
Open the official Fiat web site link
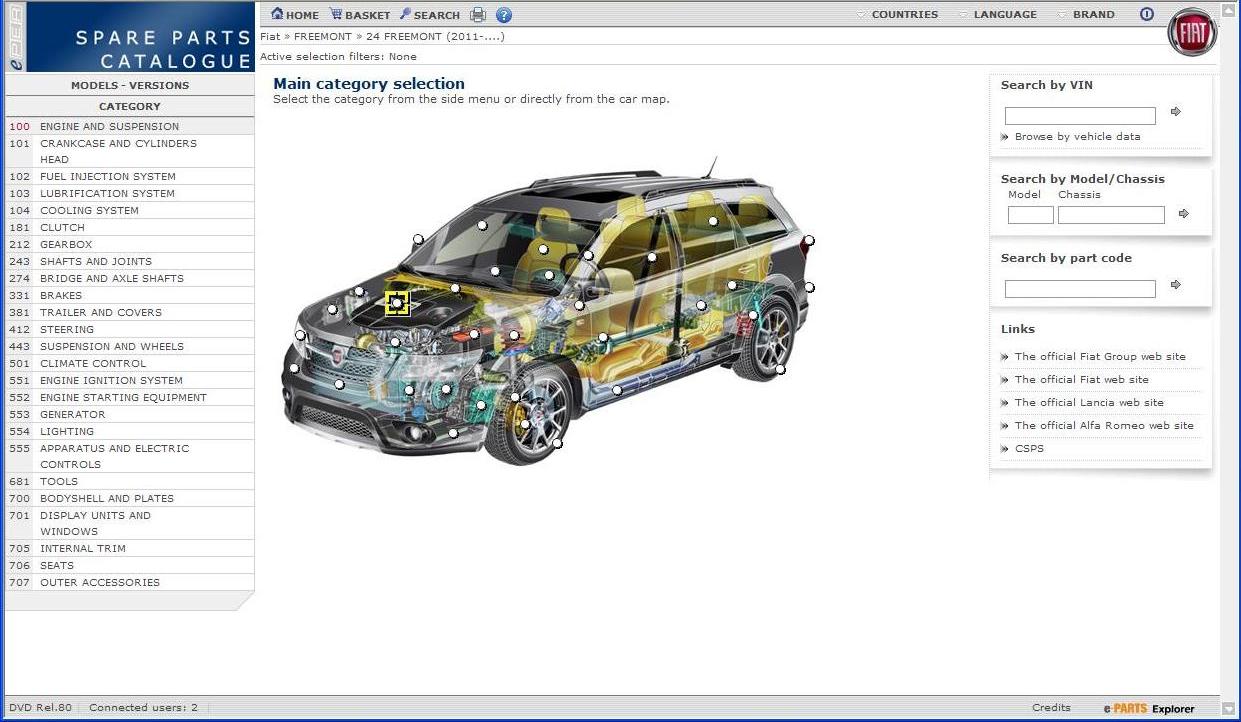[x=1082, y=380]
